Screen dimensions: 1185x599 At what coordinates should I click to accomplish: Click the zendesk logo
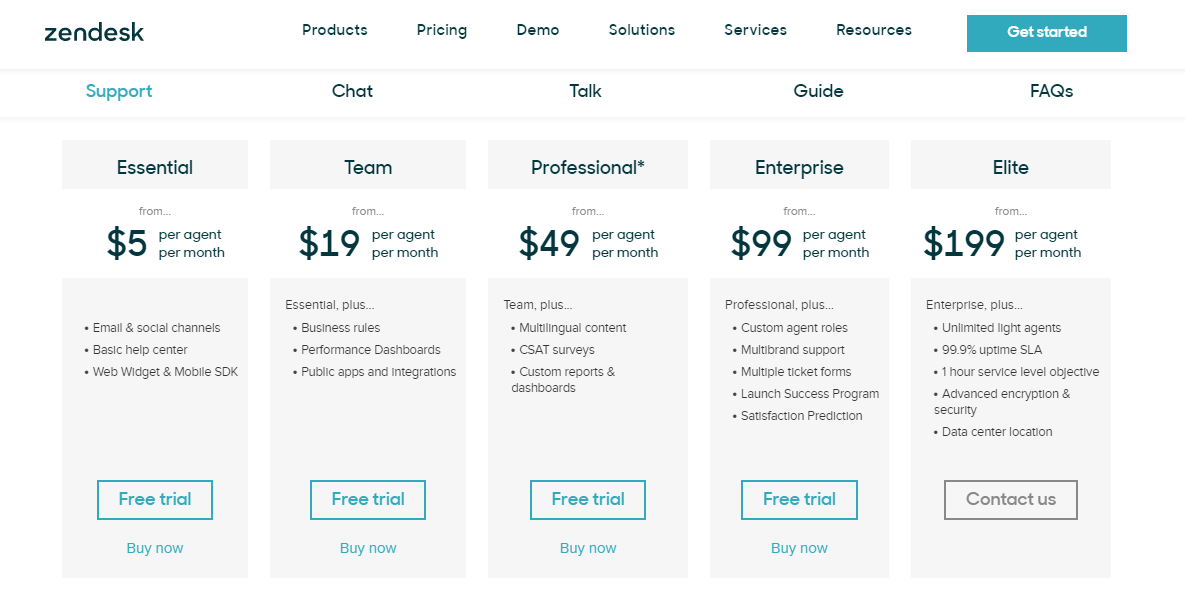94,32
